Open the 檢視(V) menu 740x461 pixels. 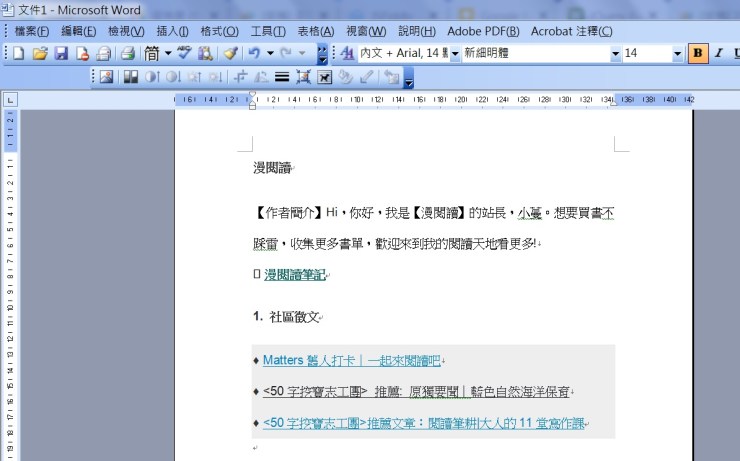click(x=126, y=31)
